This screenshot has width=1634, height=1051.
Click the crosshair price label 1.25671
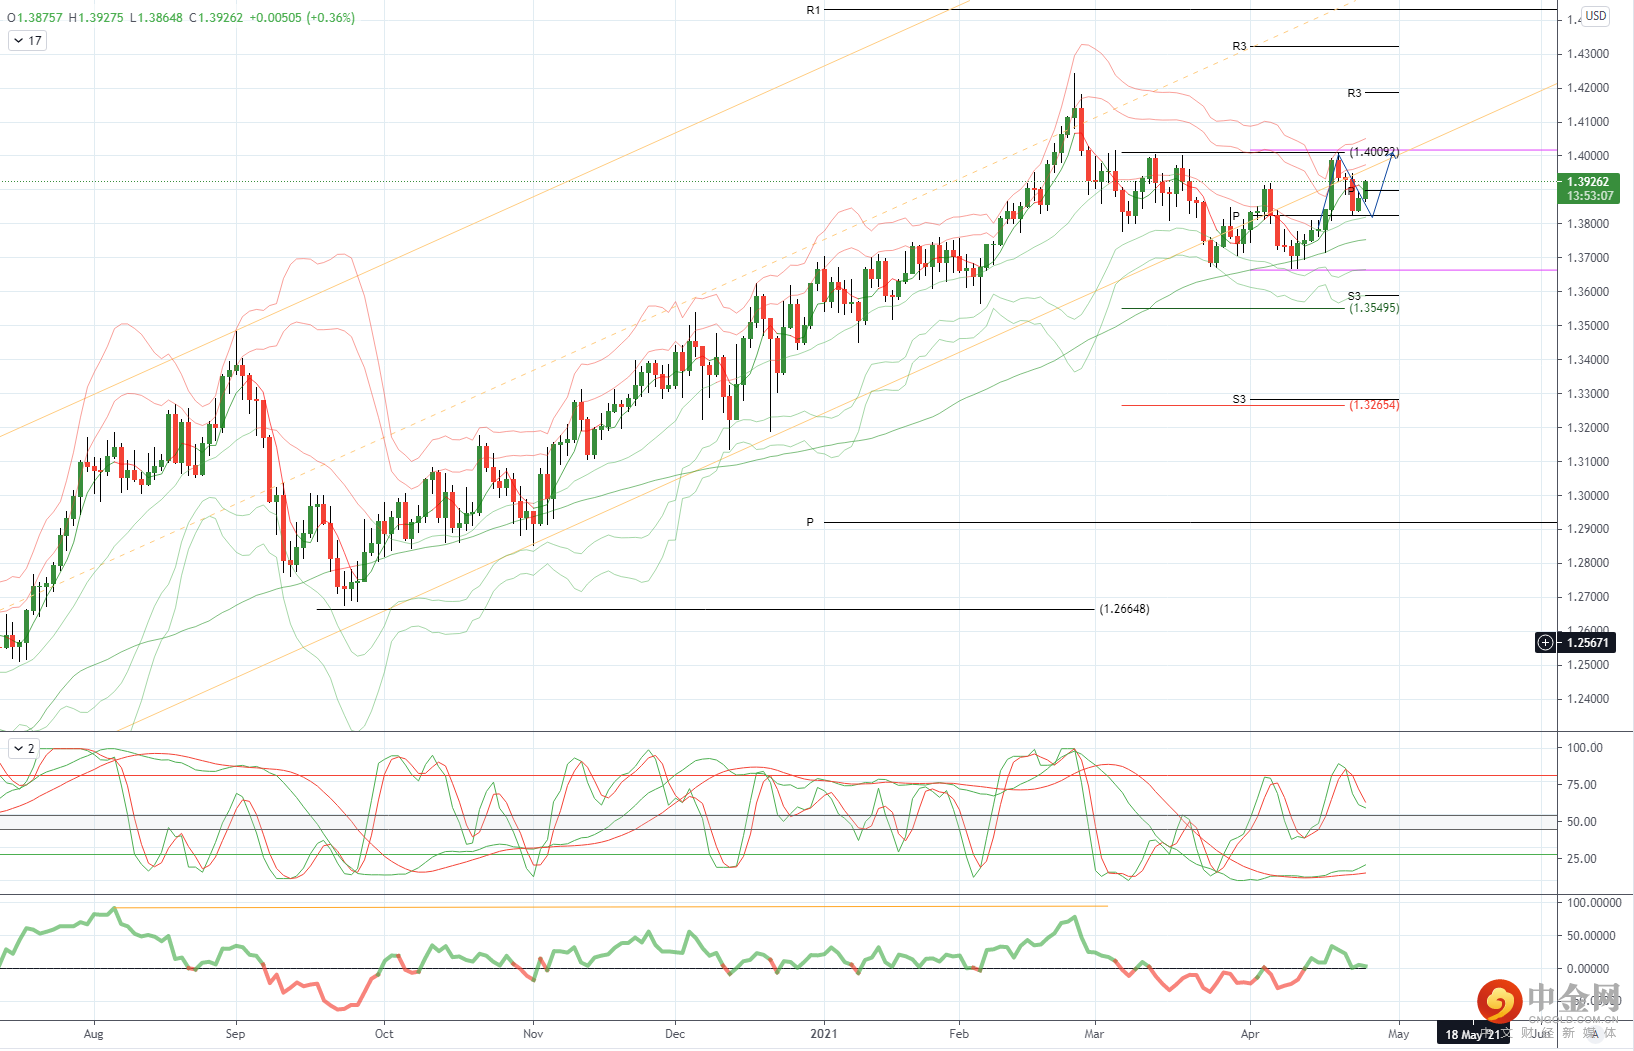click(x=1588, y=643)
